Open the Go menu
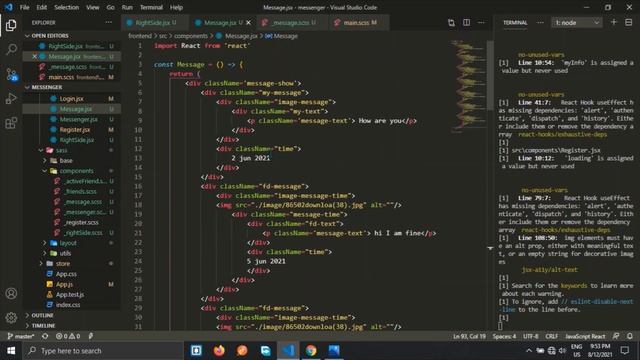 coord(111,7)
